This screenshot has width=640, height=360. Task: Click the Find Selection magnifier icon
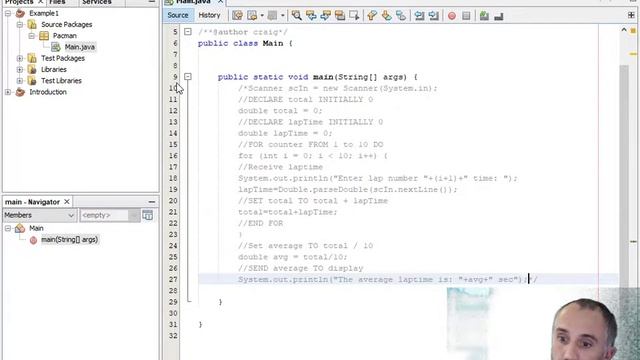pos(297,16)
